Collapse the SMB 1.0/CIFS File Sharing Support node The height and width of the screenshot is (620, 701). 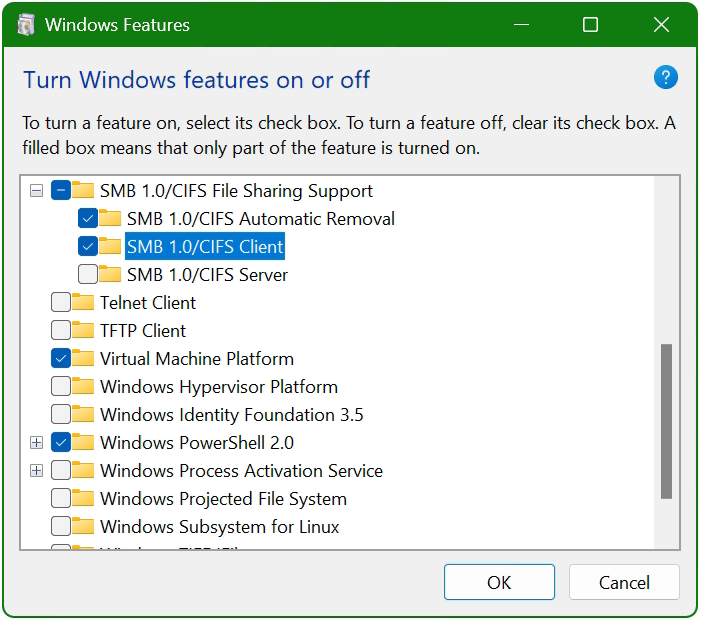tap(36, 191)
